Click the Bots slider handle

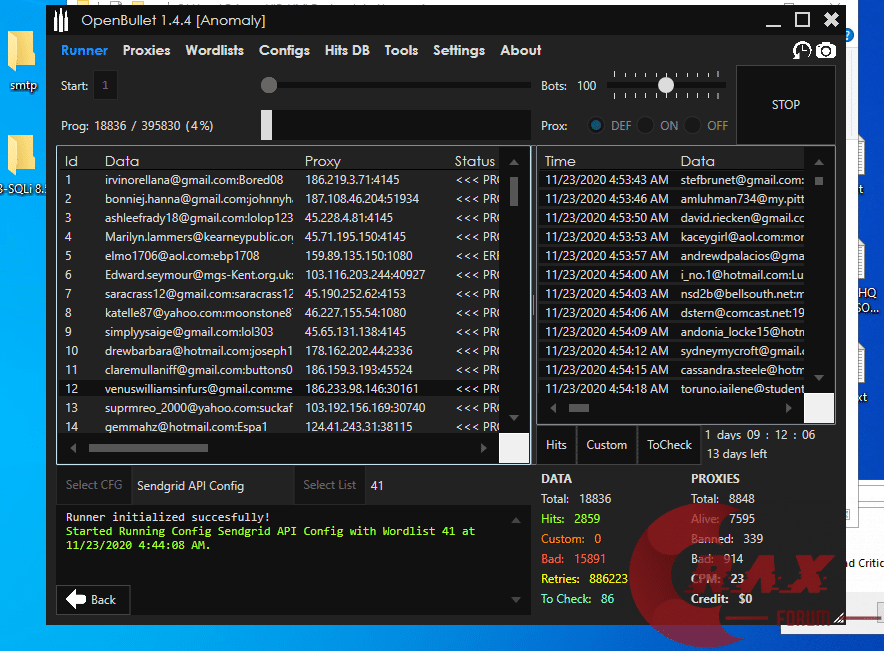pyautogui.click(x=666, y=86)
